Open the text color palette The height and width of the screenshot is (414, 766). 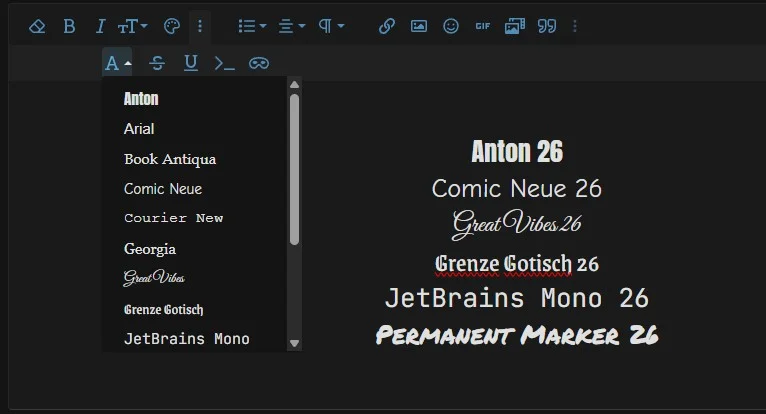pos(171,26)
